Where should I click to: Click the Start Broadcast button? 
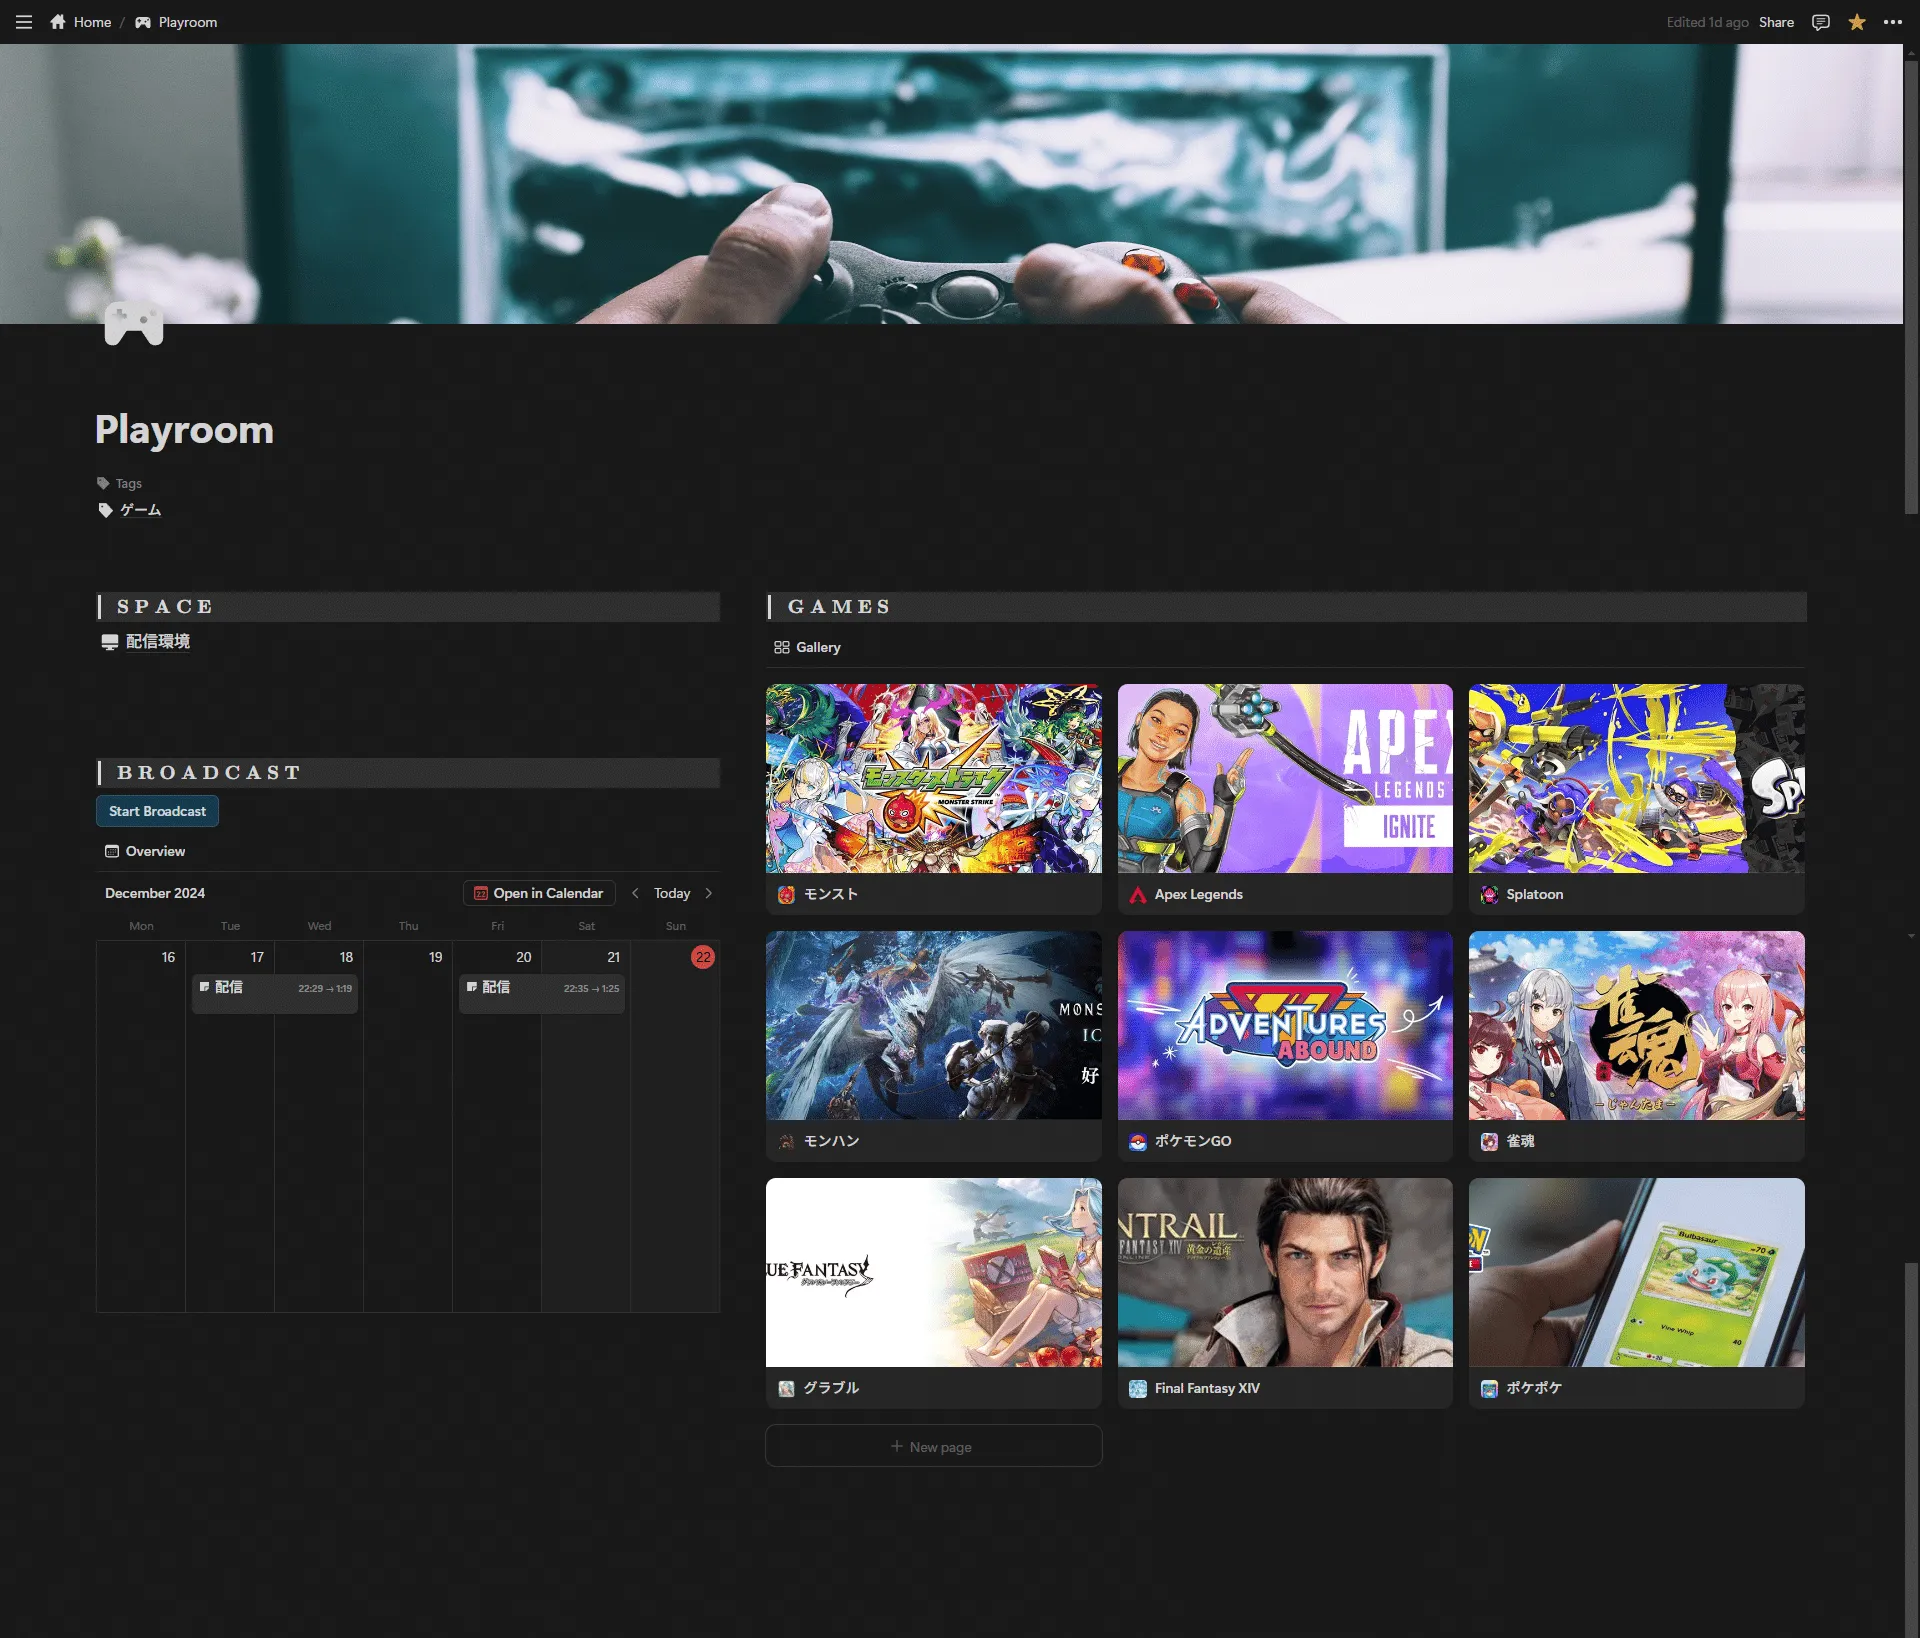[x=158, y=811]
